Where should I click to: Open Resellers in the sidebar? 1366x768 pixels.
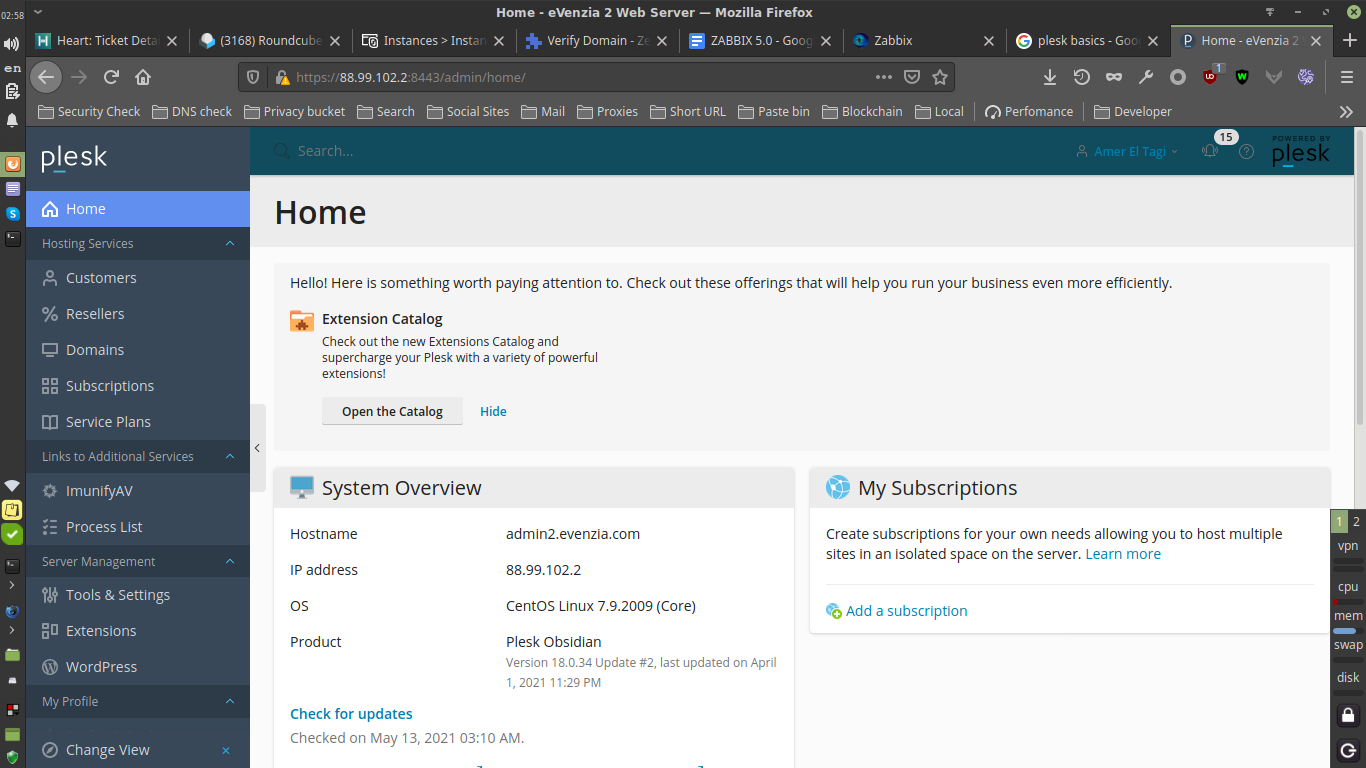(x=138, y=314)
